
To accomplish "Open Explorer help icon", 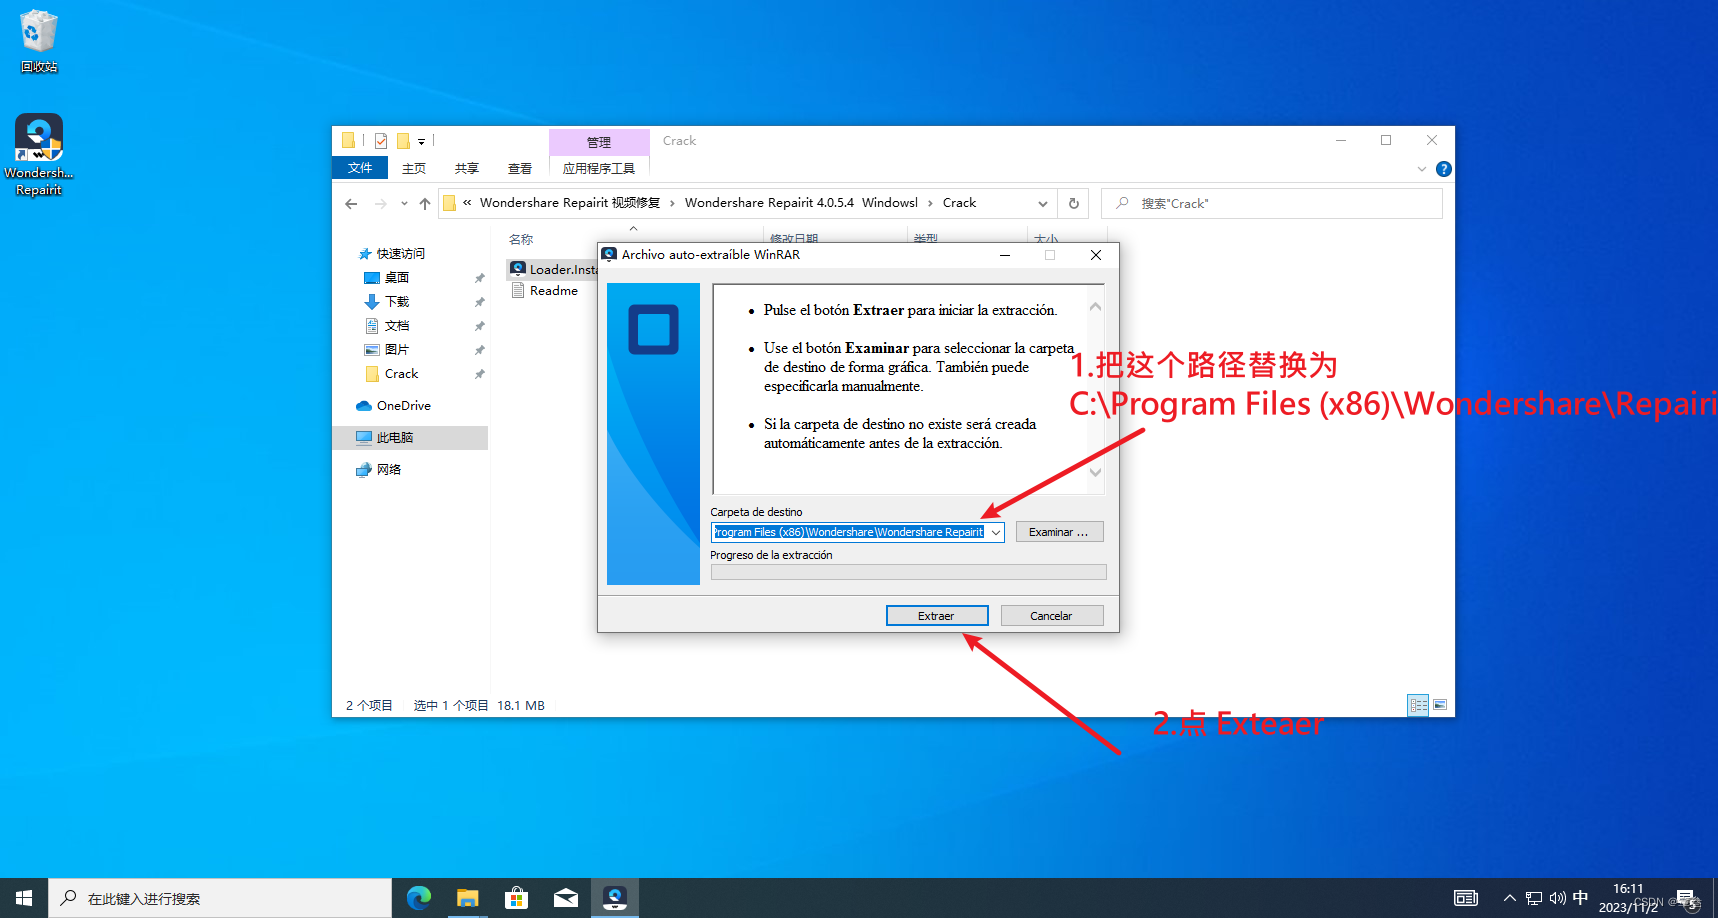I will (x=1444, y=169).
